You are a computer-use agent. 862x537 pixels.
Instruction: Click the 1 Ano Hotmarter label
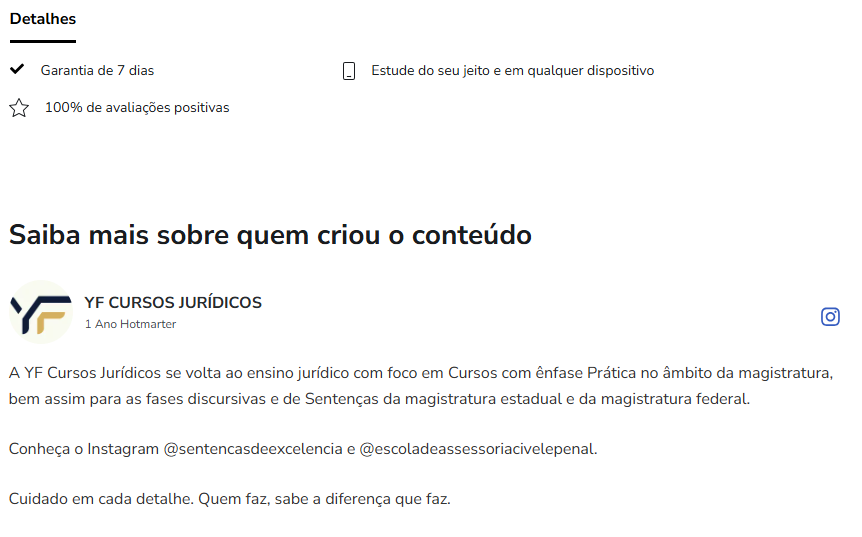[x=130, y=324]
